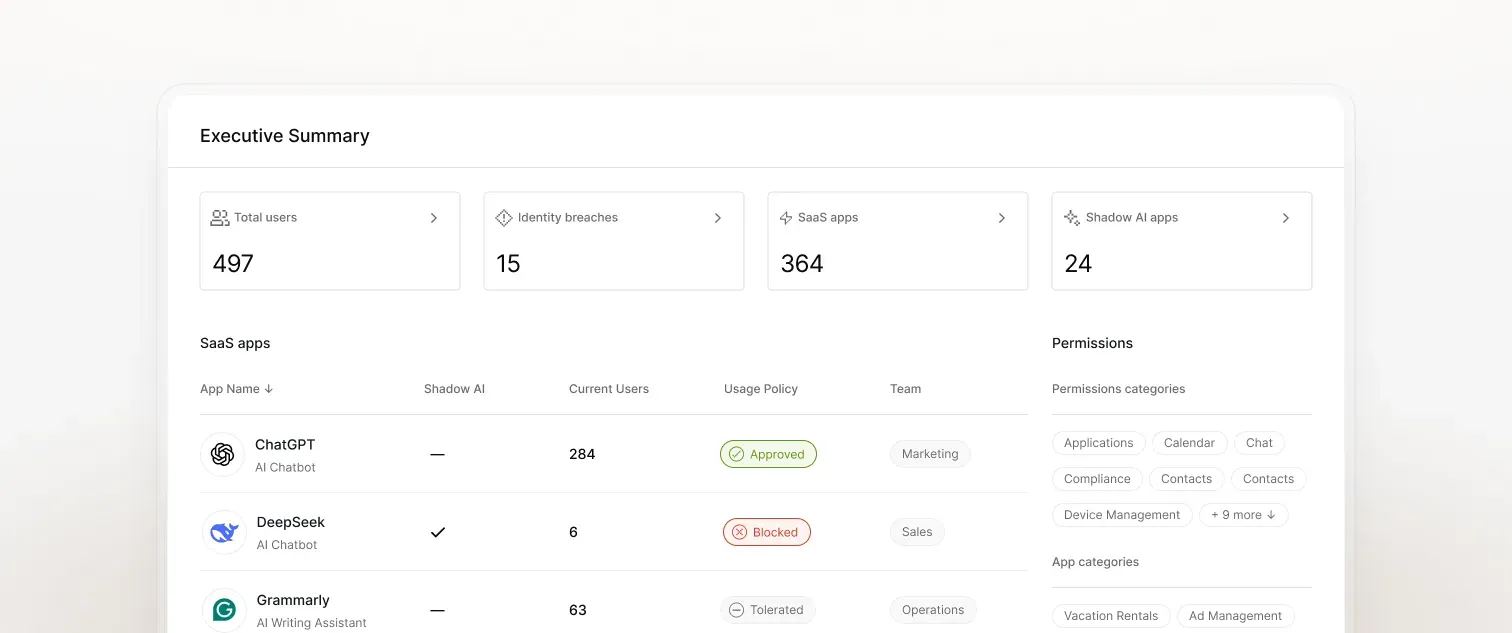Open Total users card chevron arrow
1512x633 pixels.
tap(434, 218)
